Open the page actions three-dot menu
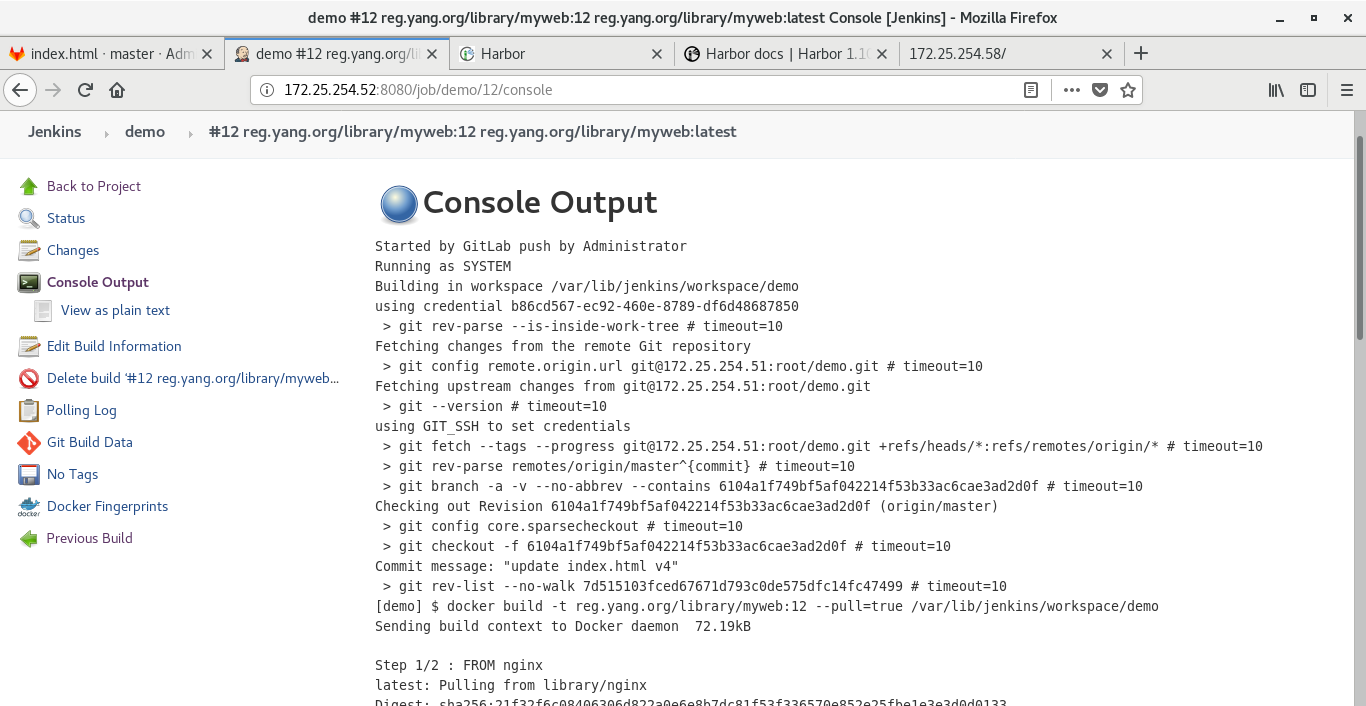 1072,90
